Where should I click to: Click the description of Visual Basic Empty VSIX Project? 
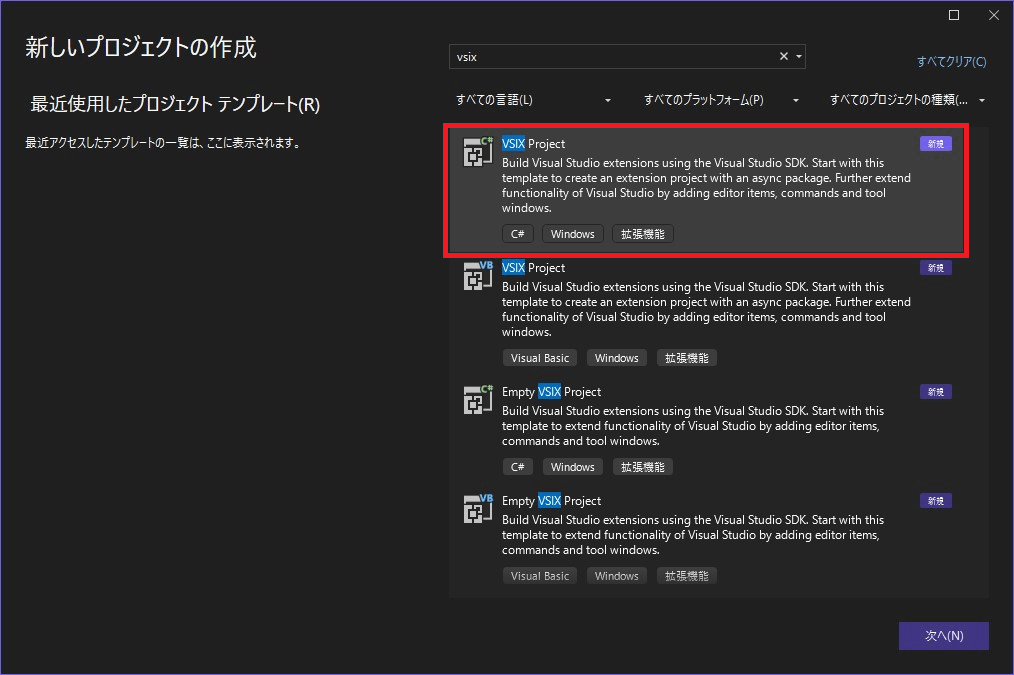pos(693,535)
